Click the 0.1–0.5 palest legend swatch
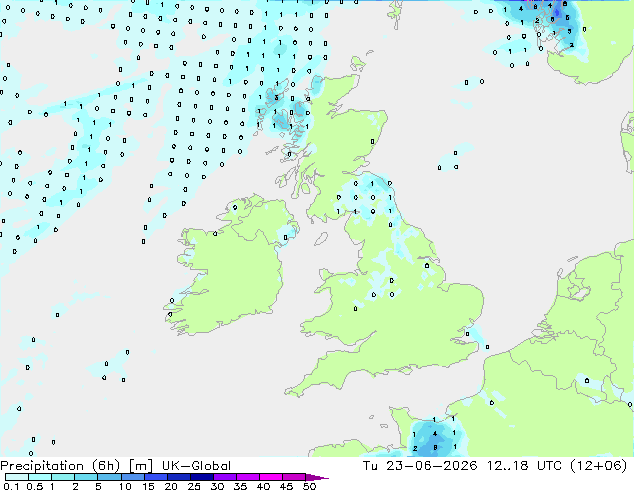 17,477
